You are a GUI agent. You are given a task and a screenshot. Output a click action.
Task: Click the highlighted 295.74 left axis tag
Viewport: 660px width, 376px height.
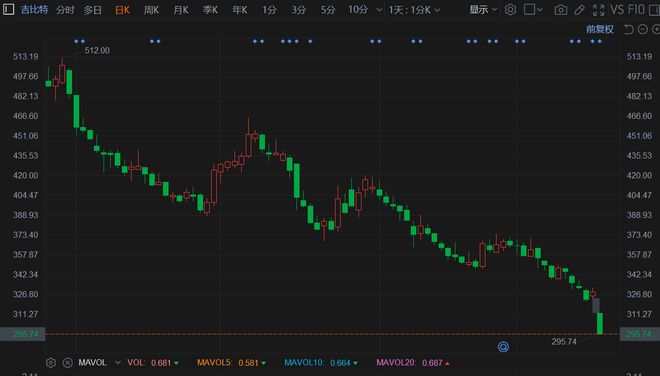coord(23,334)
